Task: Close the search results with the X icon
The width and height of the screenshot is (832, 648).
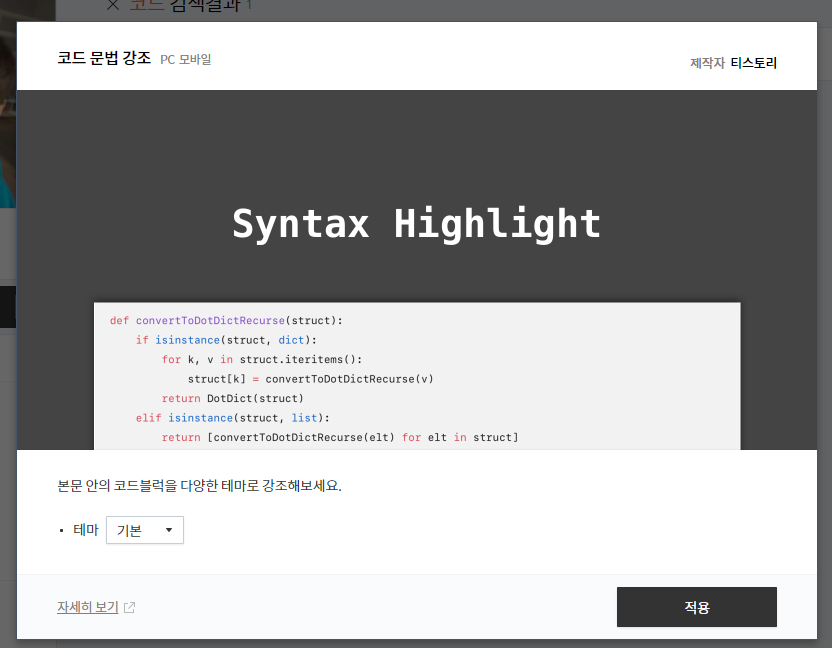Action: click(x=112, y=5)
